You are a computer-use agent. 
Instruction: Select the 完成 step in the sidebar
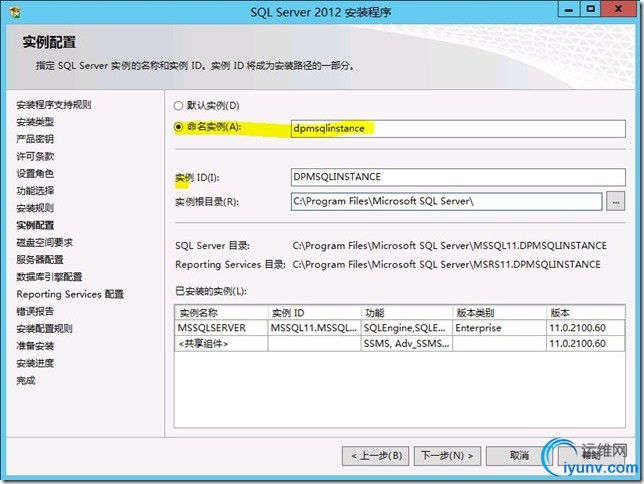tap(25, 381)
